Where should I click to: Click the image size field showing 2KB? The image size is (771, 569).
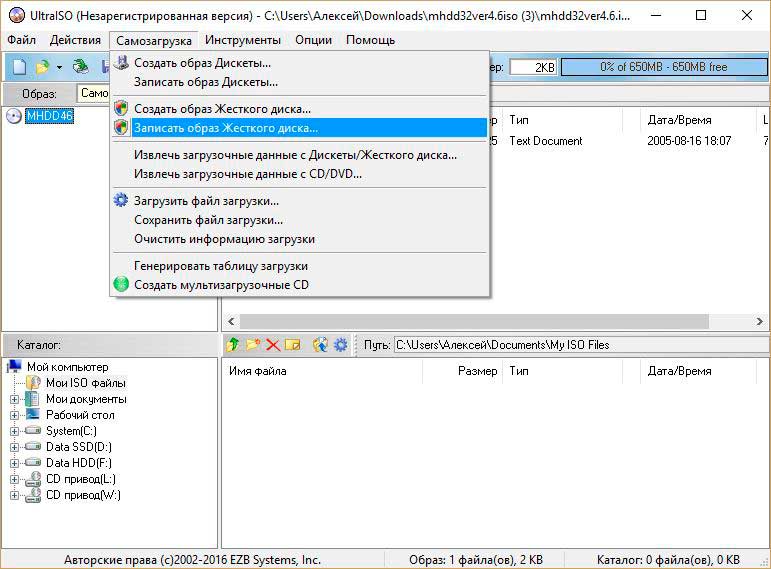[x=534, y=67]
